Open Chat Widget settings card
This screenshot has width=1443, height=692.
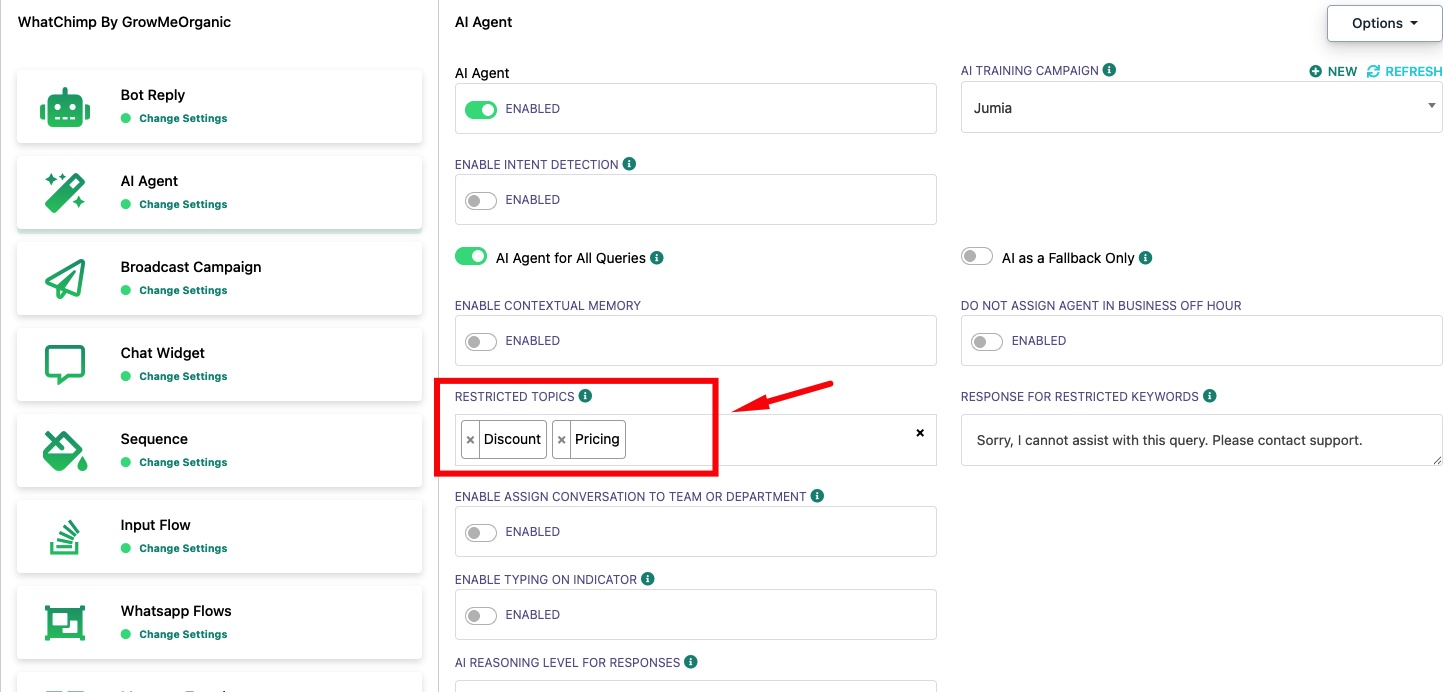(219, 365)
